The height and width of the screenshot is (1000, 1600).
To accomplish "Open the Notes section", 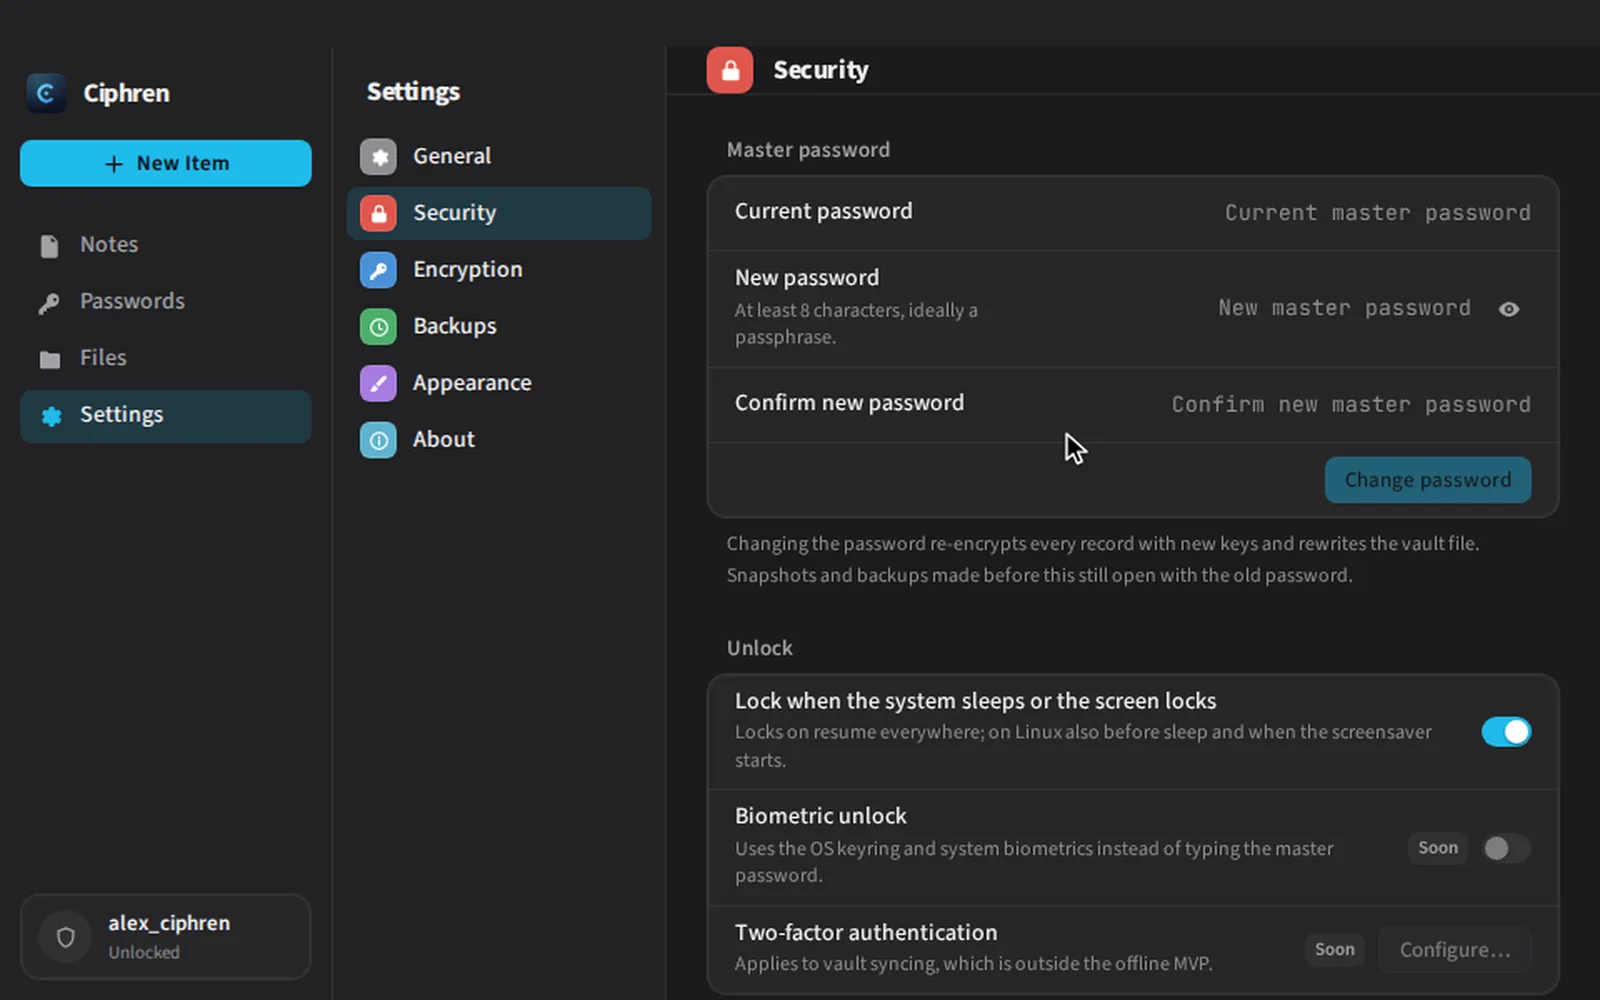I will [x=166, y=245].
